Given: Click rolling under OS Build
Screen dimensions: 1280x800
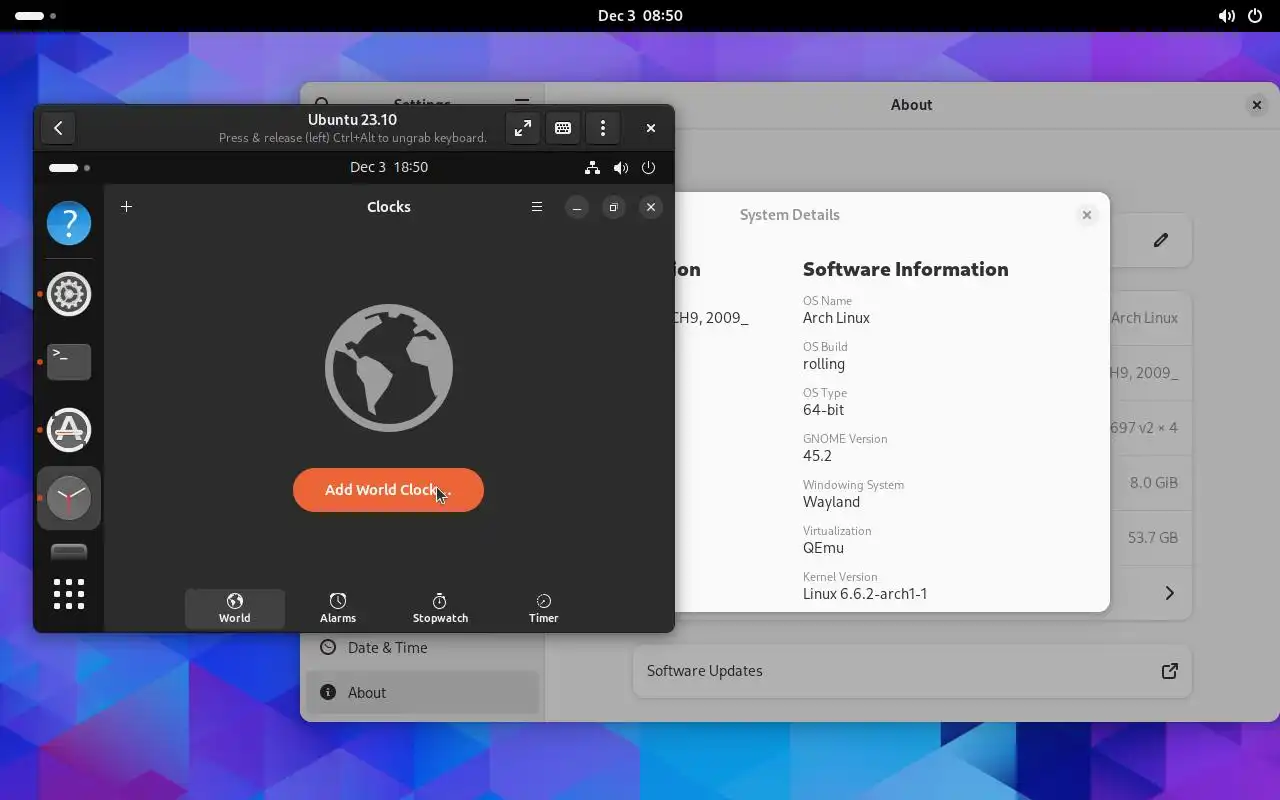Looking at the screenshot, I should coord(824,364).
